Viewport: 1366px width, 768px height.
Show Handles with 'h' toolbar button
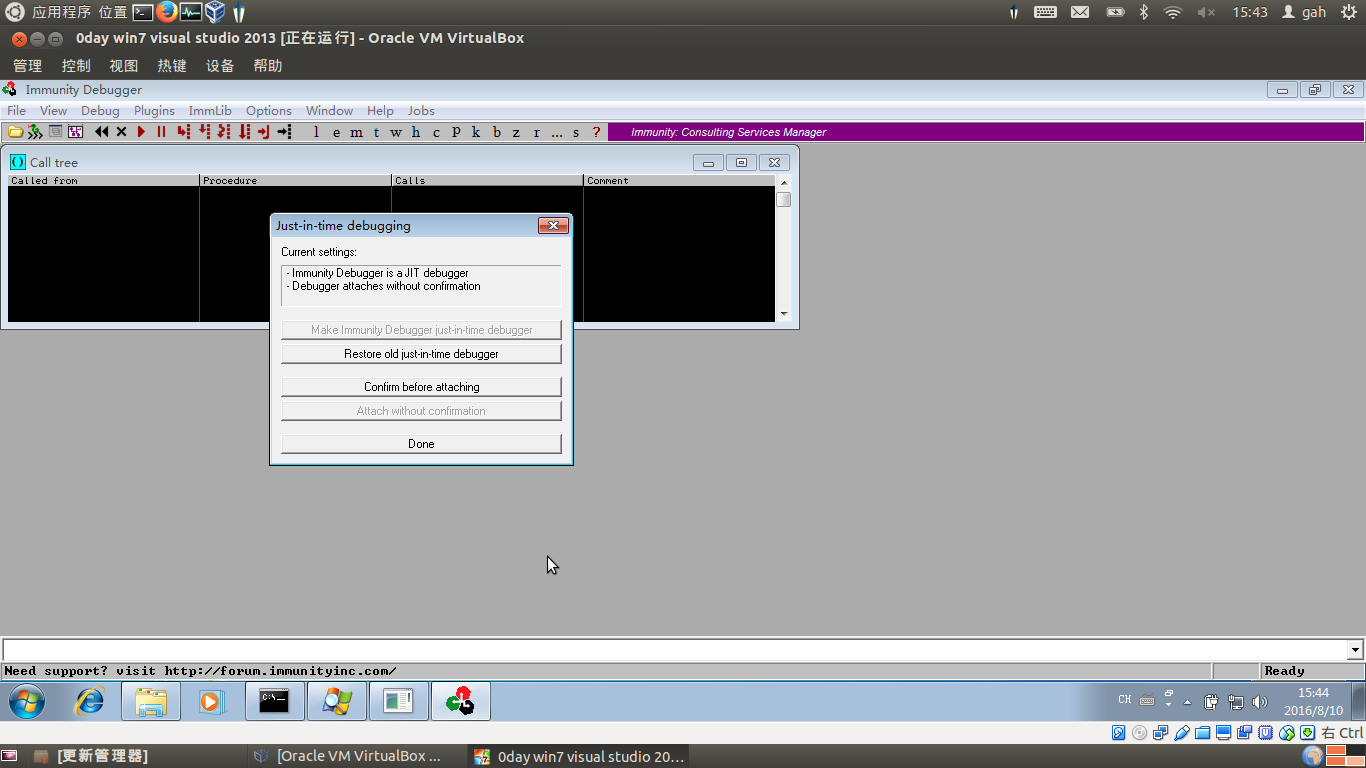[416, 132]
